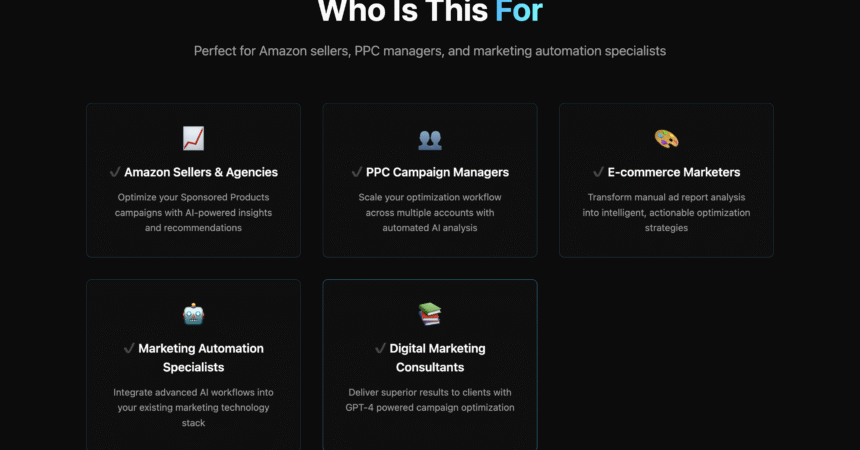Image resolution: width=860 pixels, height=450 pixels.
Task: Select the Amazon Sellers & Agencies heading
Action: tap(201, 172)
